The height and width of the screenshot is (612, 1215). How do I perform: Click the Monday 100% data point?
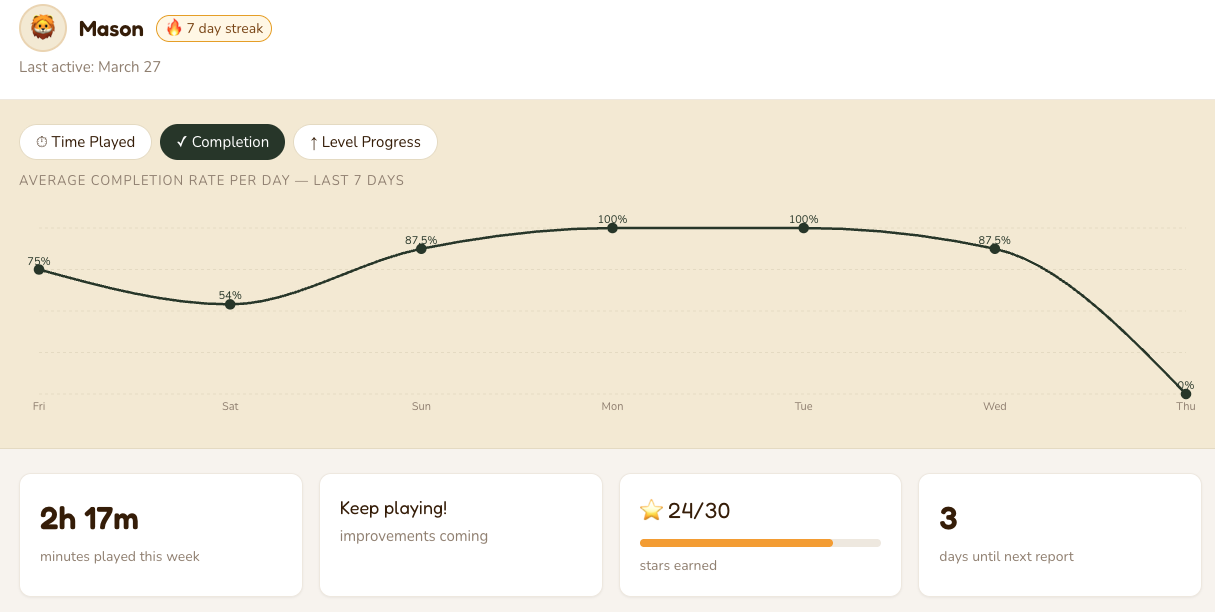(612, 228)
